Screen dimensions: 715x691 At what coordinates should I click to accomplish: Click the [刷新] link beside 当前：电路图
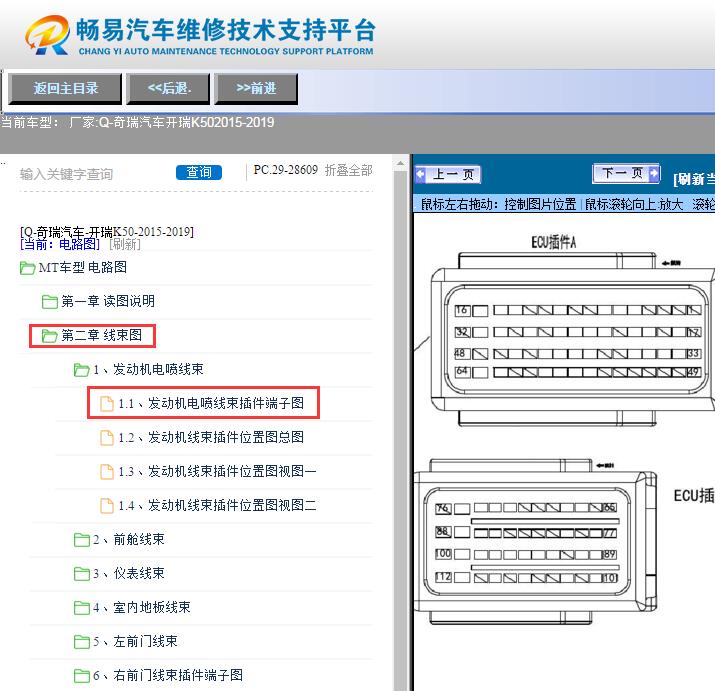(124, 244)
